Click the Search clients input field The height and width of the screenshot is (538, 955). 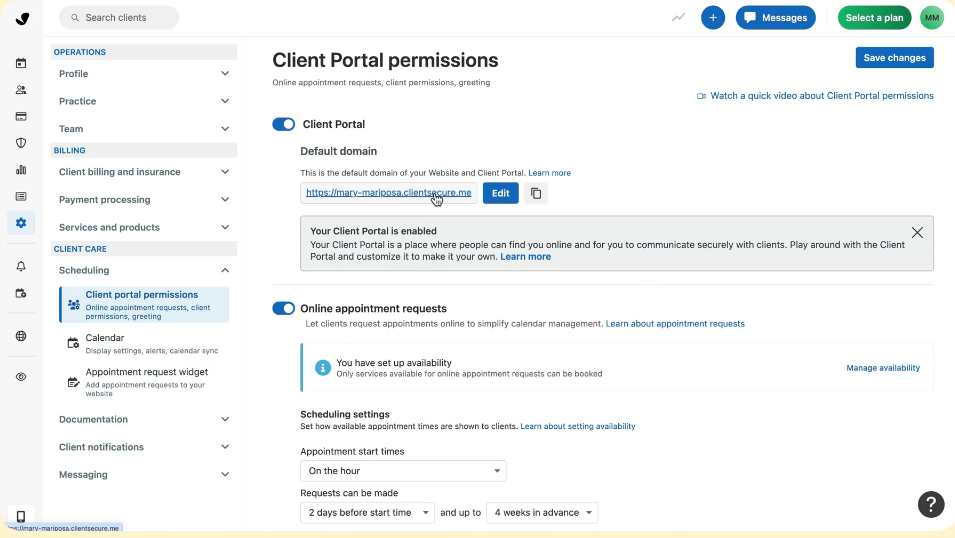[x=119, y=18]
